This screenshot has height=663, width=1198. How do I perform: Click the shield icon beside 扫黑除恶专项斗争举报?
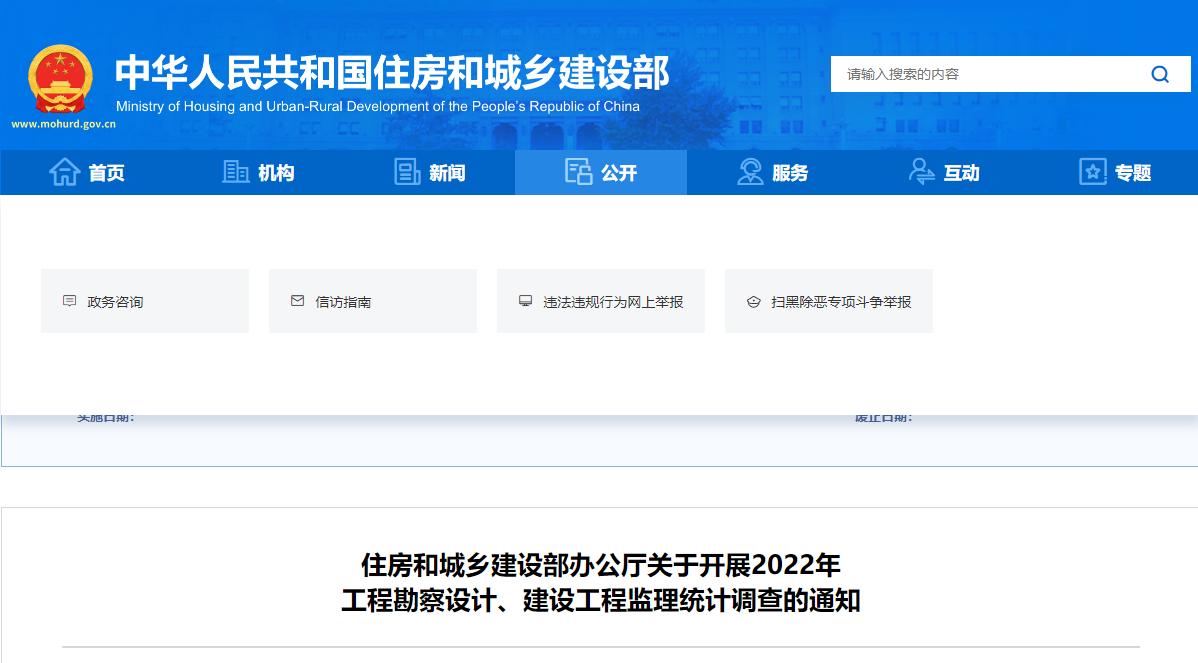tap(753, 302)
